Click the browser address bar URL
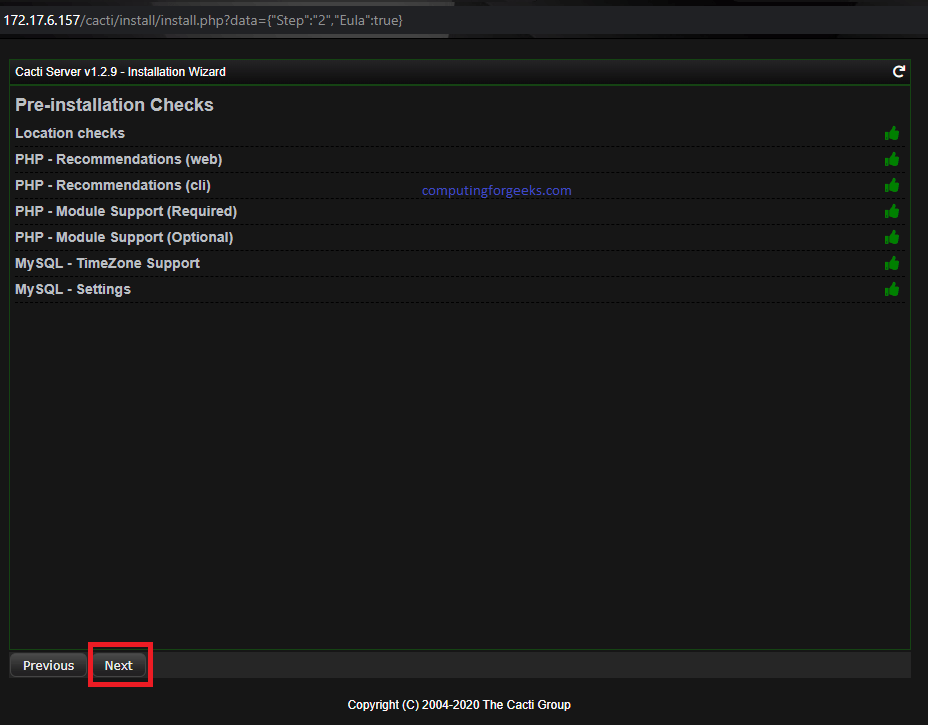 (x=203, y=20)
